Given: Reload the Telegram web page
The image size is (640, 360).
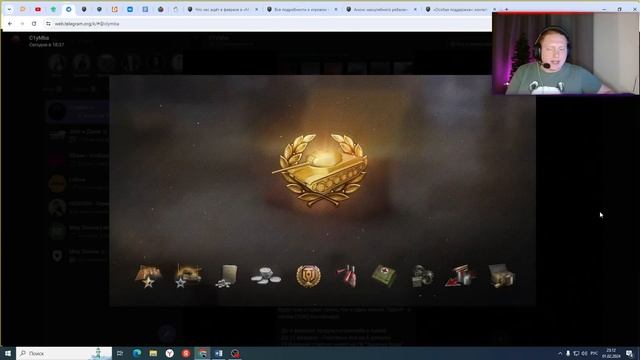Looking at the screenshot, I should 34,24.
